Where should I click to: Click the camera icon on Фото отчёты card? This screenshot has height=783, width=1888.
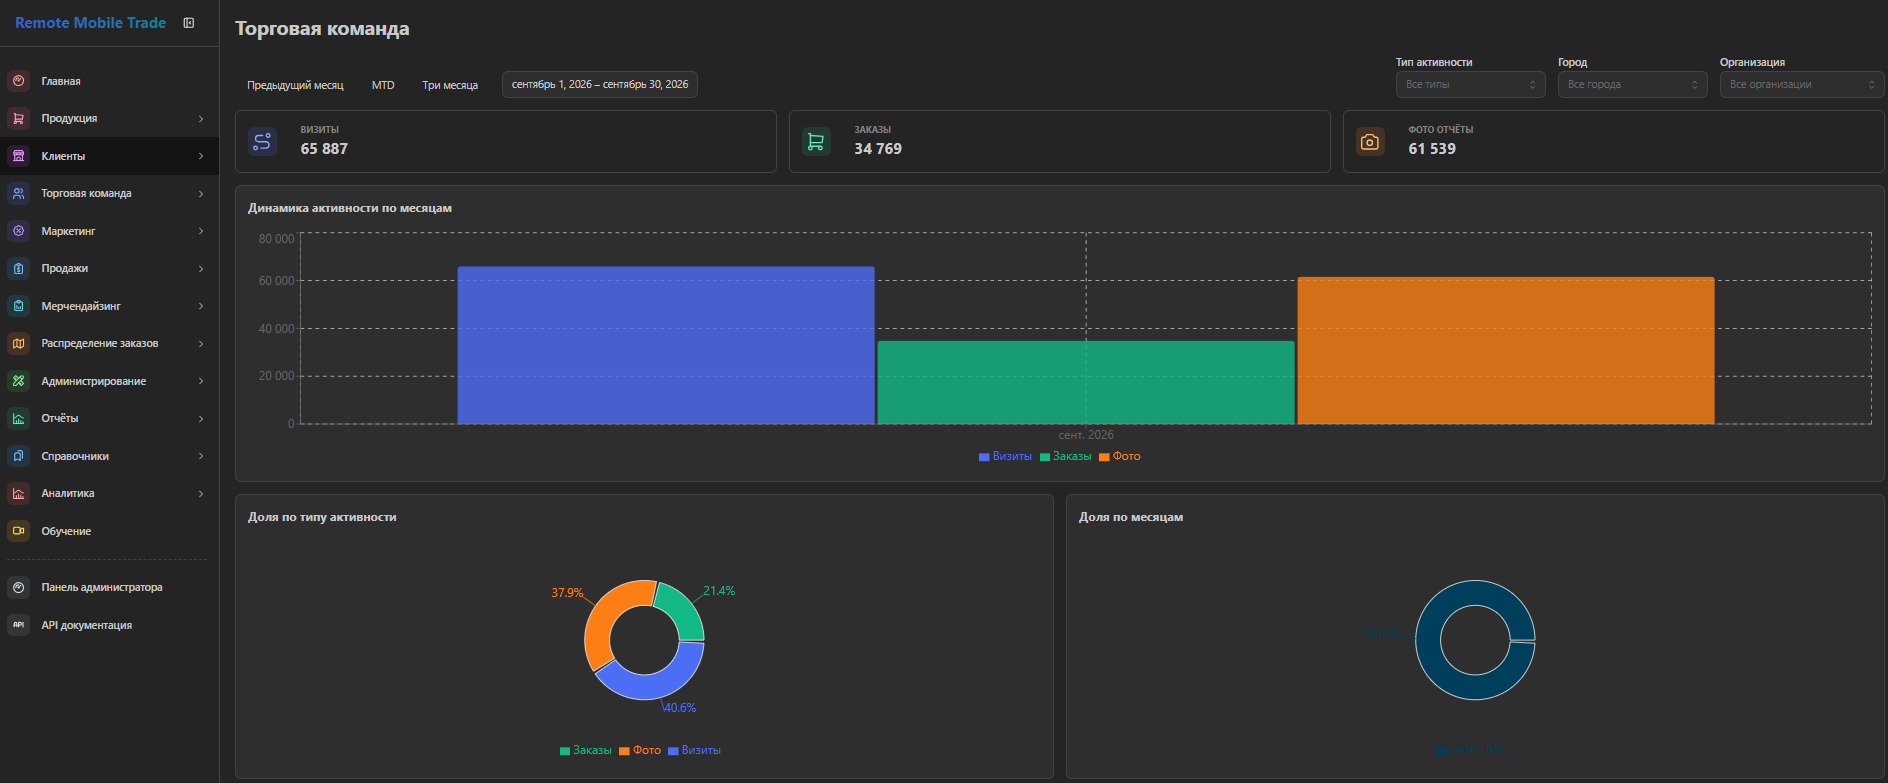tap(1370, 142)
